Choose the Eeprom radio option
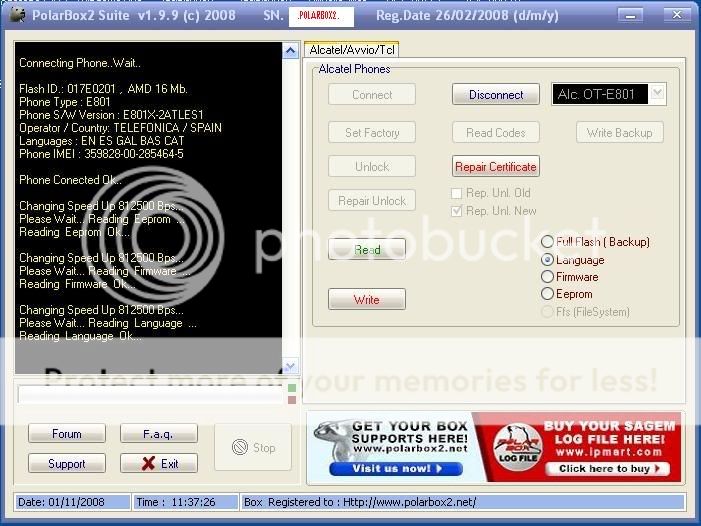 (x=547, y=294)
